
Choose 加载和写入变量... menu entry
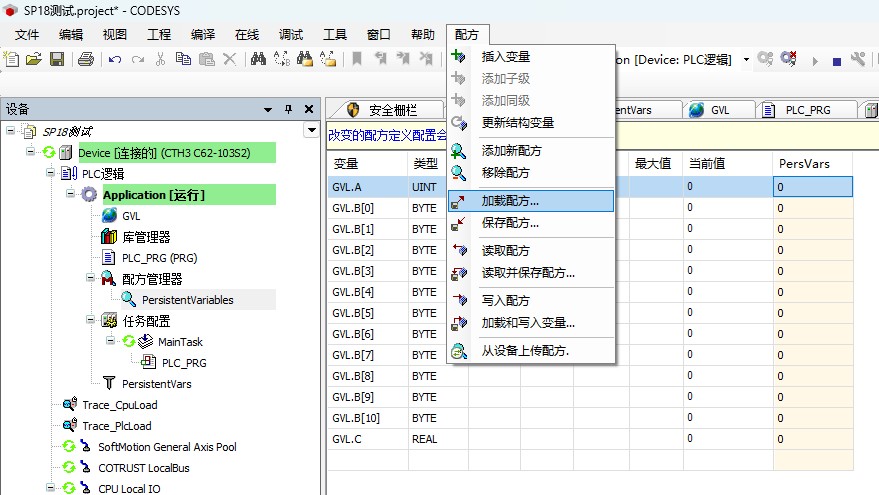click(x=531, y=323)
